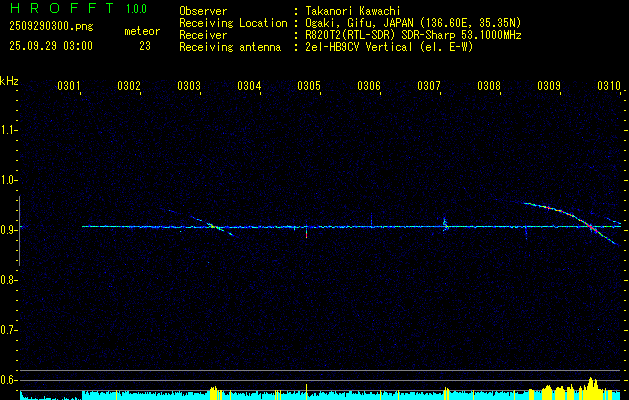Click the 0.9 kHz axis label
Screen dimensions: 629x400
8,230
